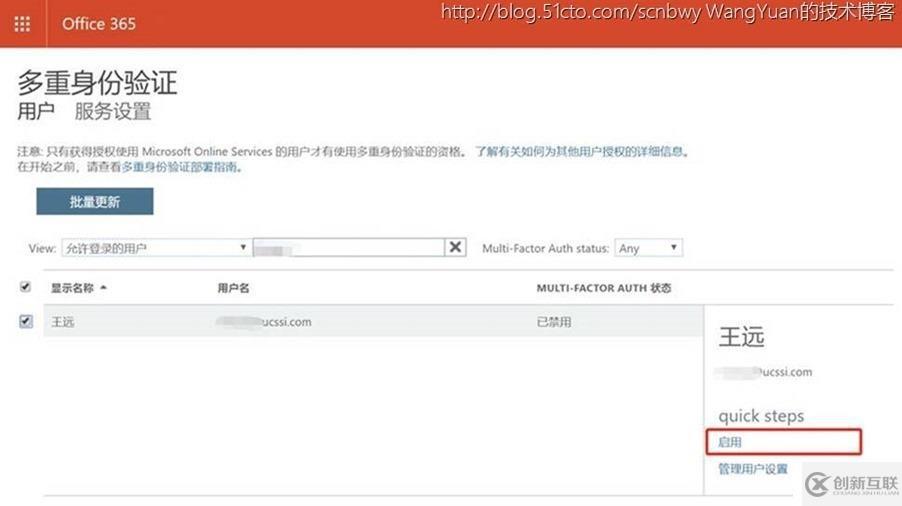Screen dimensions: 902x506
Task: Switch to the 服务设置 tab
Action: point(113,111)
